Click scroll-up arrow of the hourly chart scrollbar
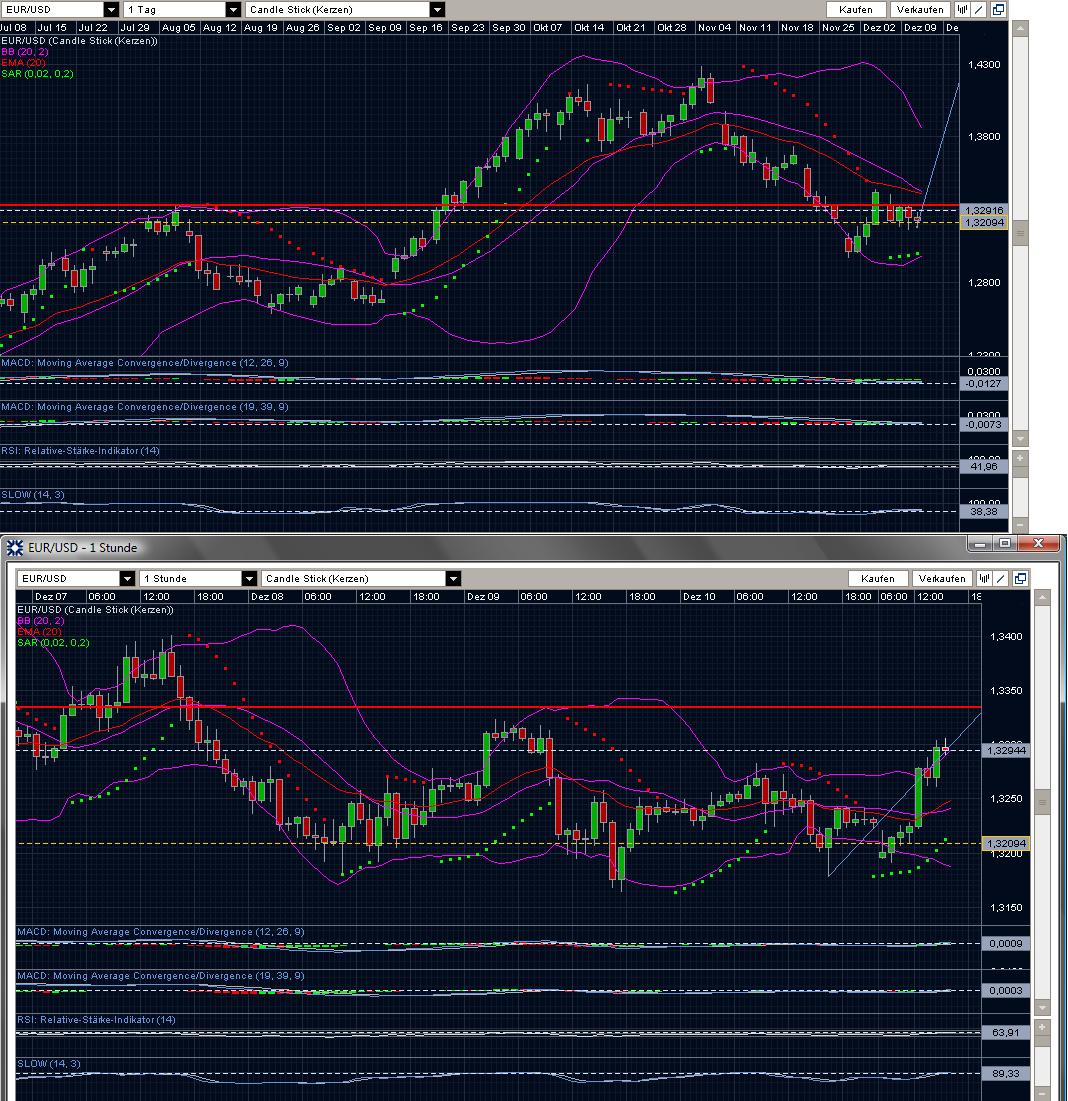This screenshot has height=1101, width=1068. coord(1042,597)
